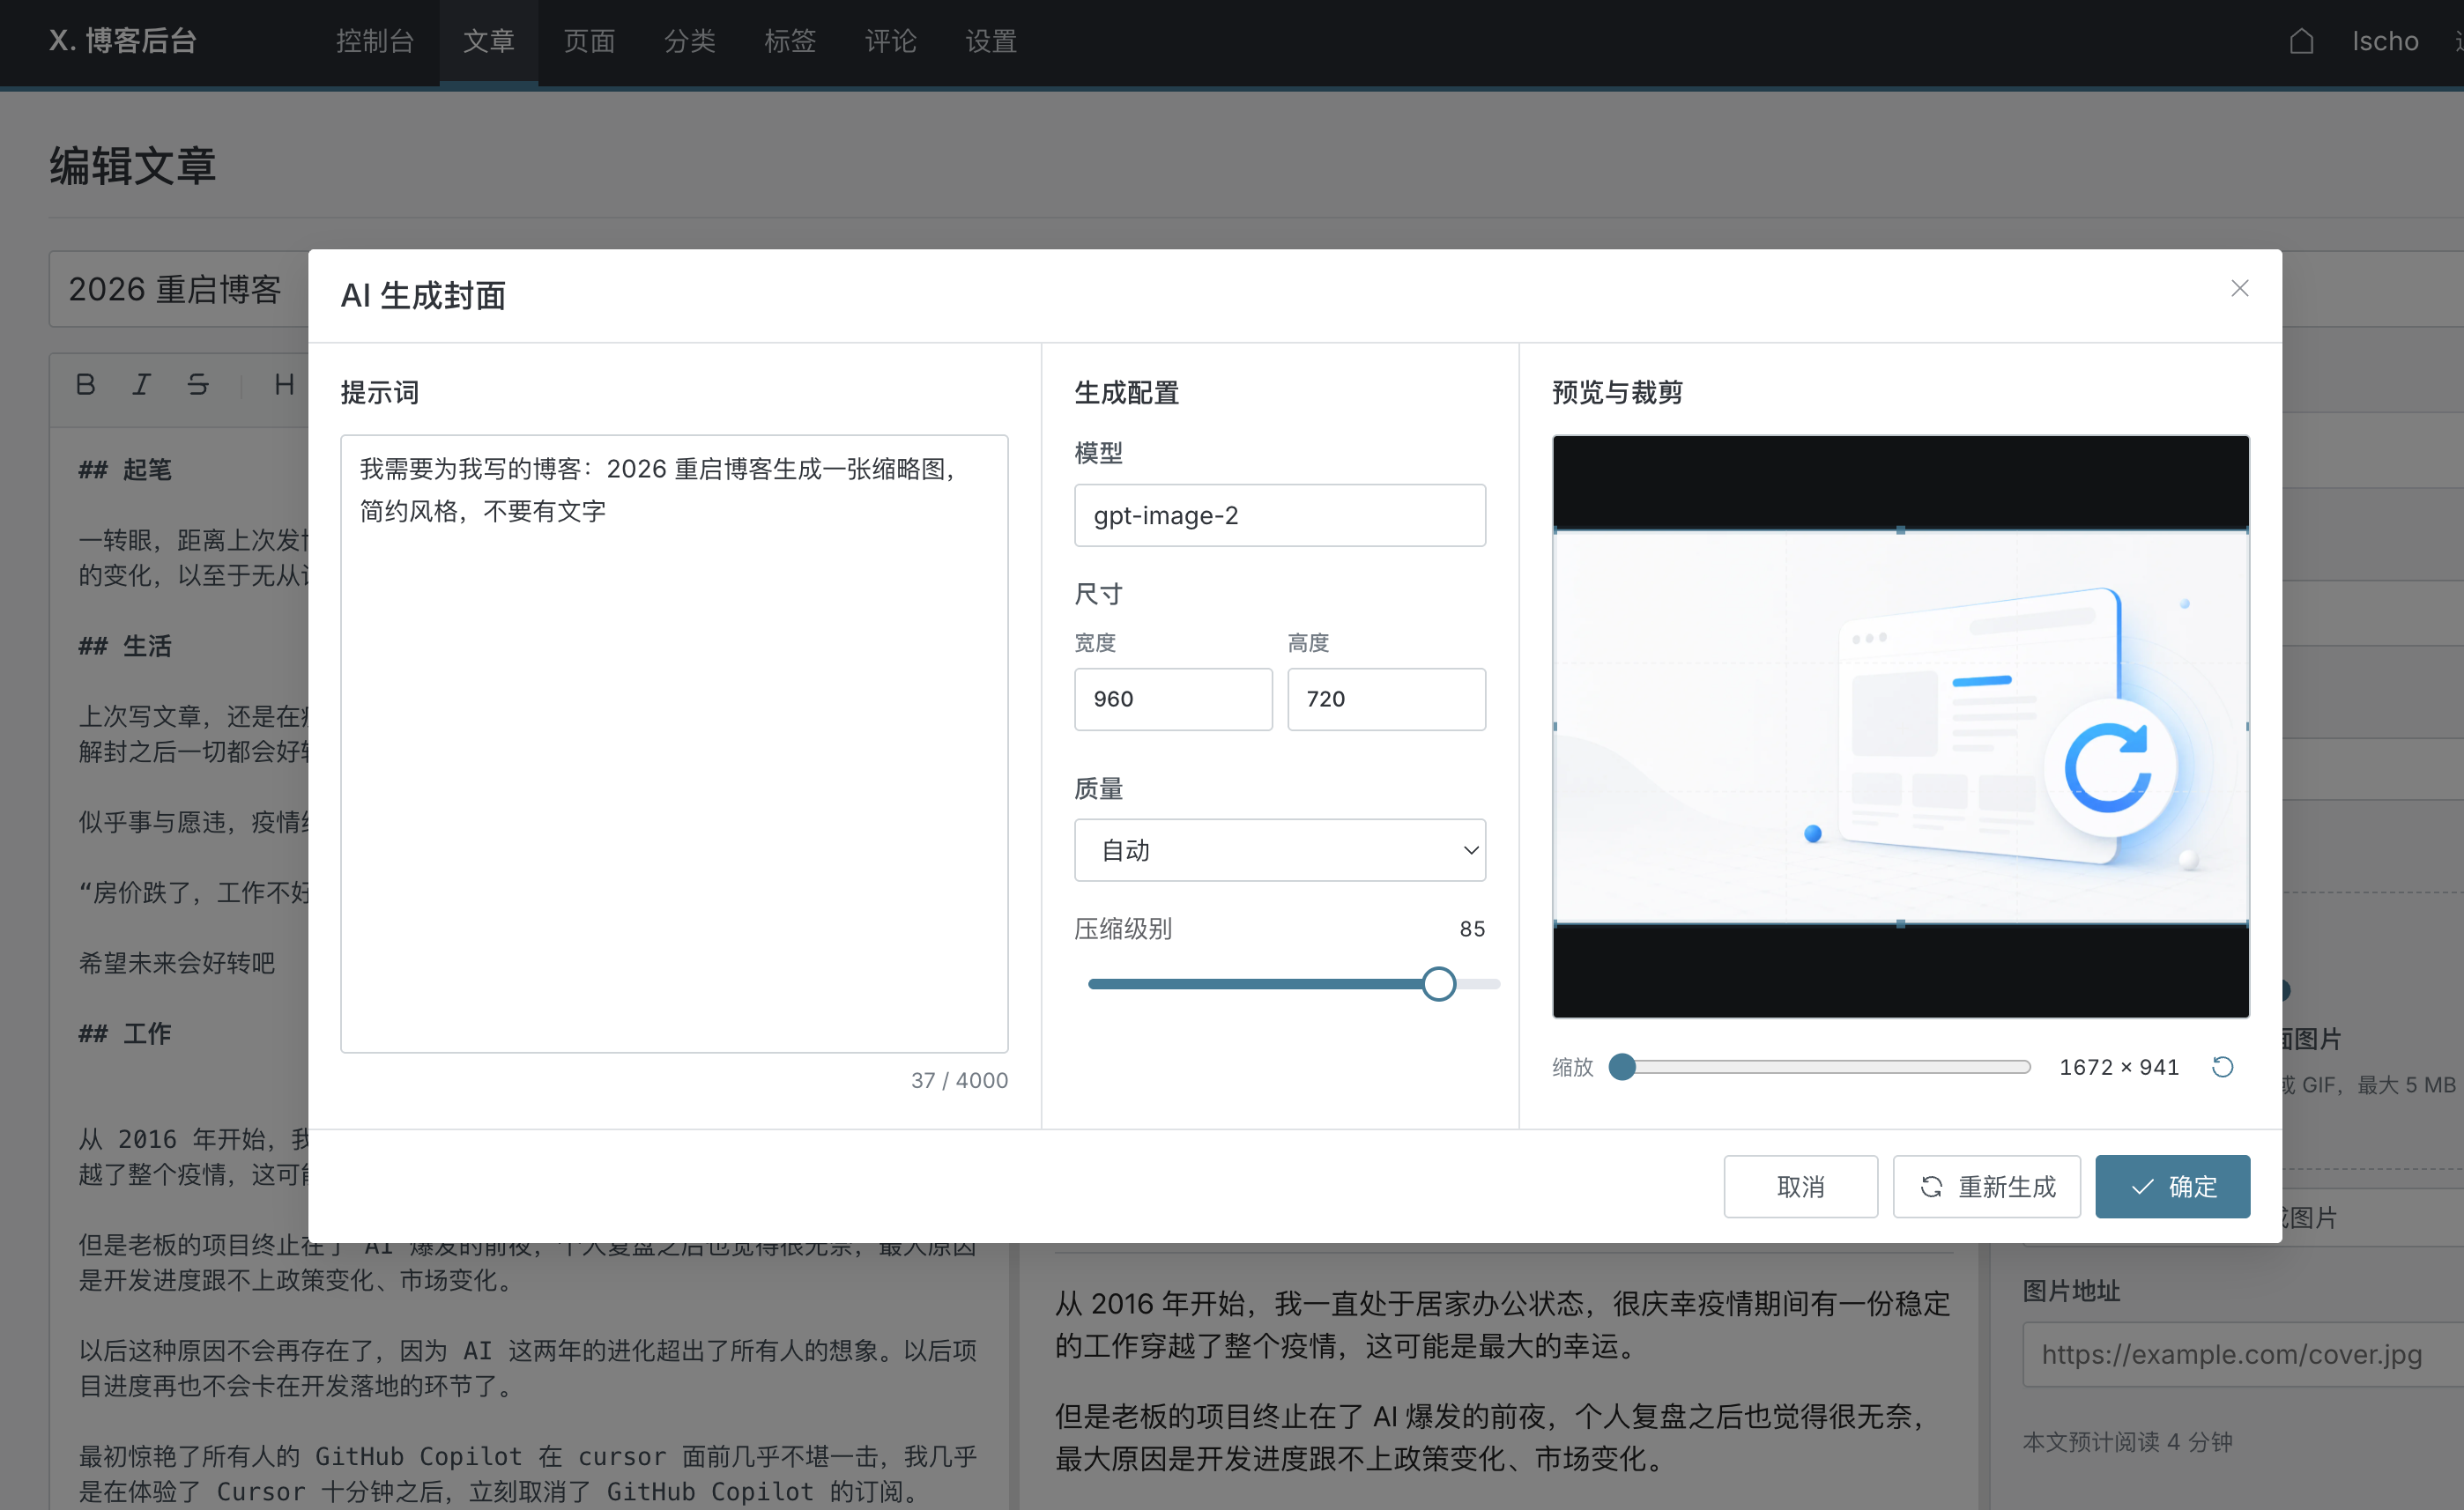2464x1510 pixels.
Task: Open the 页面 nav item
Action: click(x=589, y=41)
